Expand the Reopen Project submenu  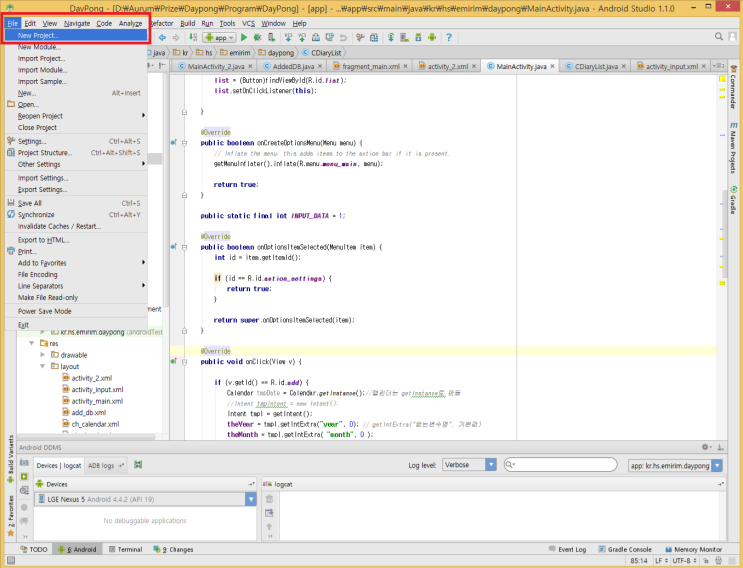76,116
